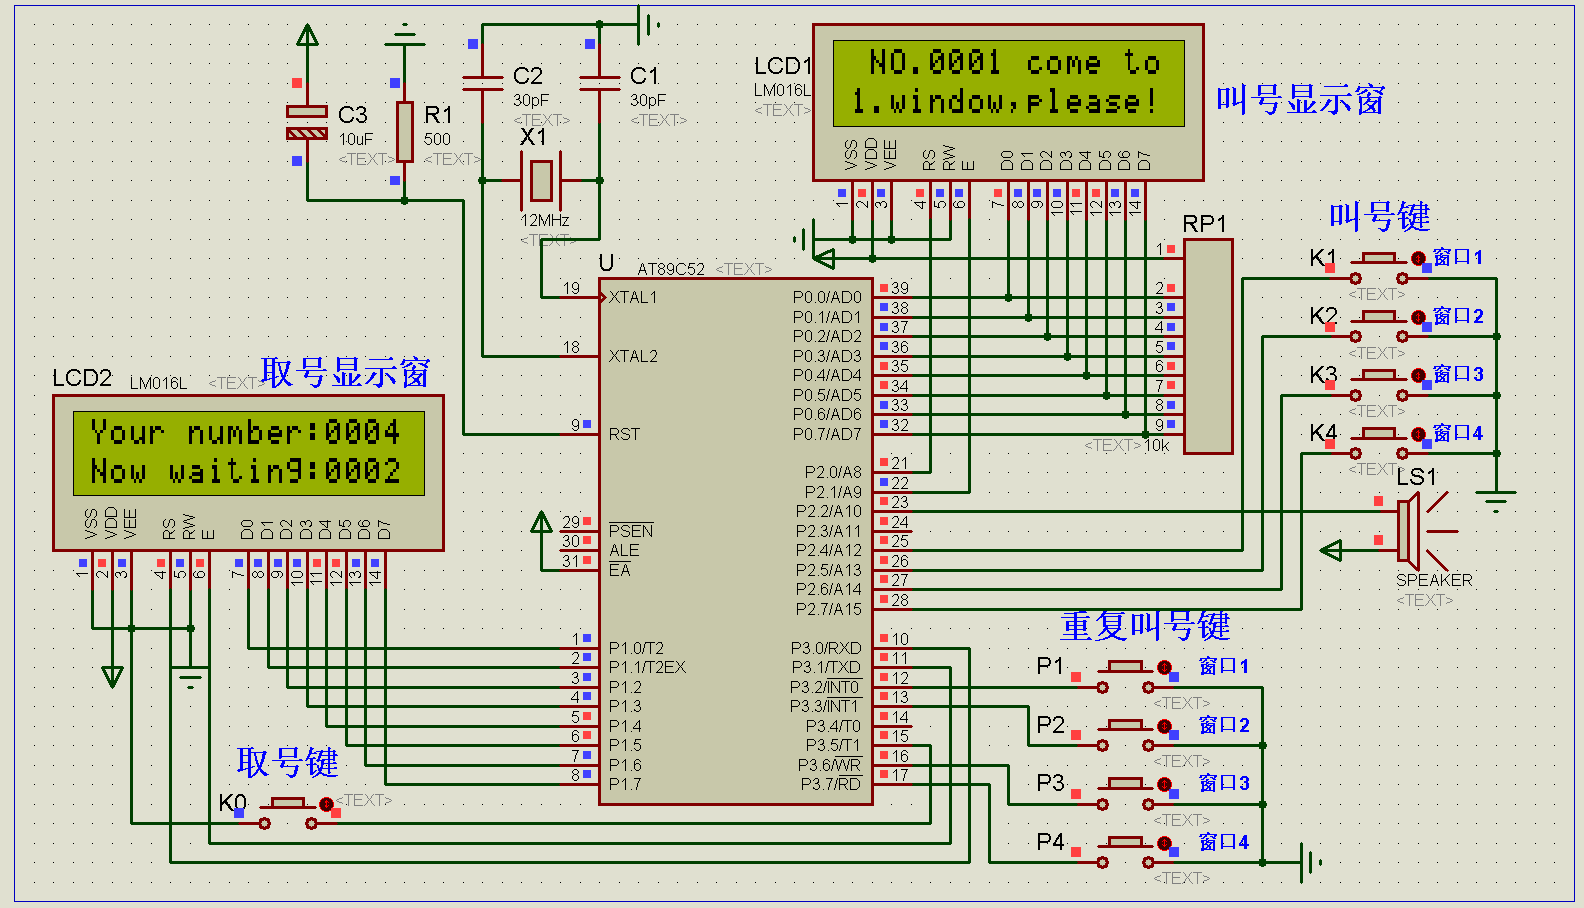
Task: Click the K0 take-number button
Action: [x=288, y=813]
